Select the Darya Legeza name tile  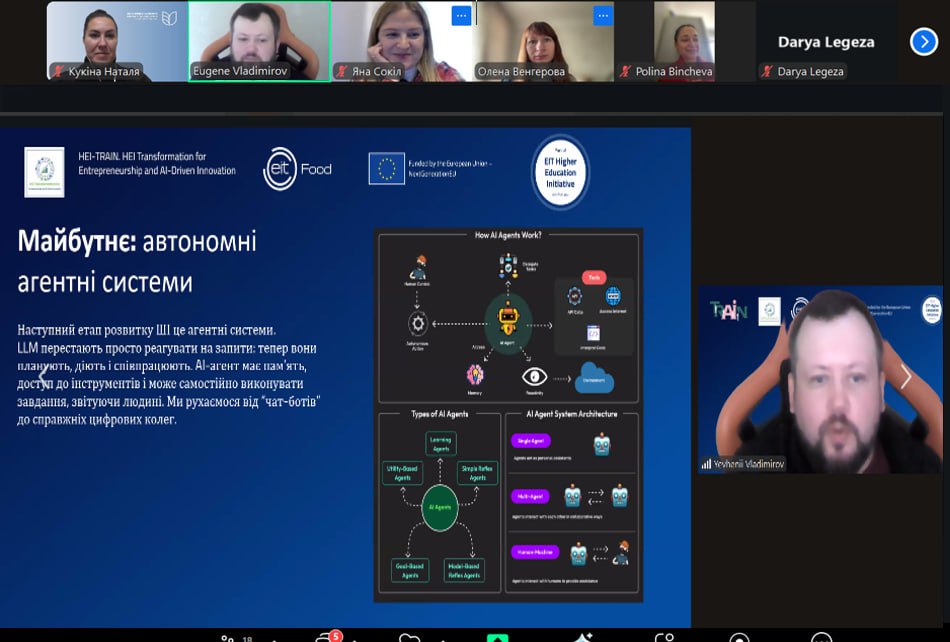click(826, 41)
